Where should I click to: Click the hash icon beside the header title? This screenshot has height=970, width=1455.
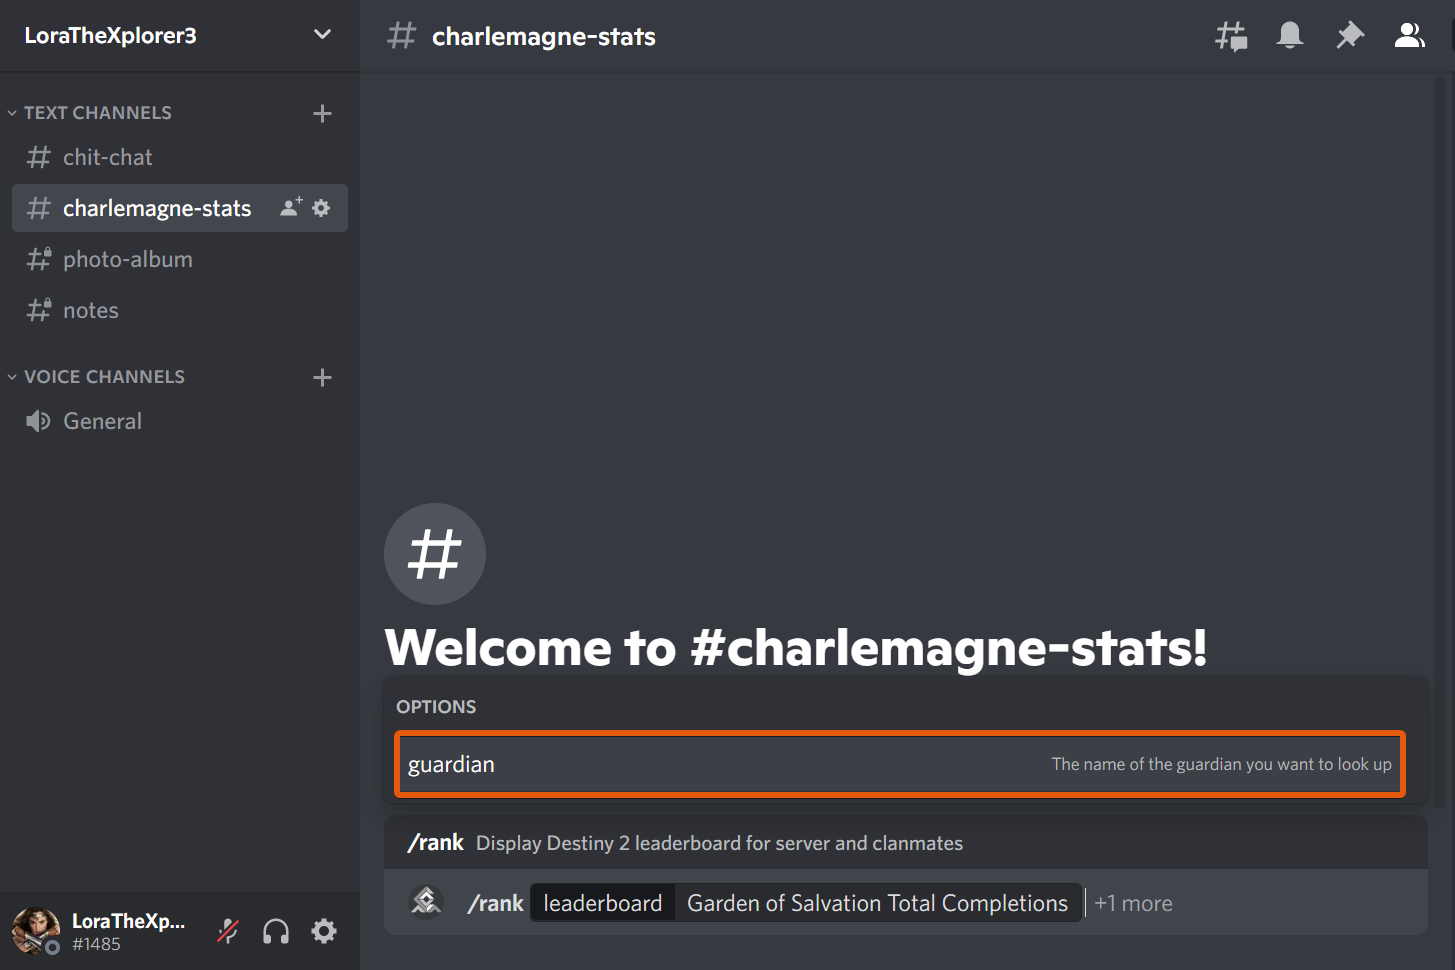(401, 36)
